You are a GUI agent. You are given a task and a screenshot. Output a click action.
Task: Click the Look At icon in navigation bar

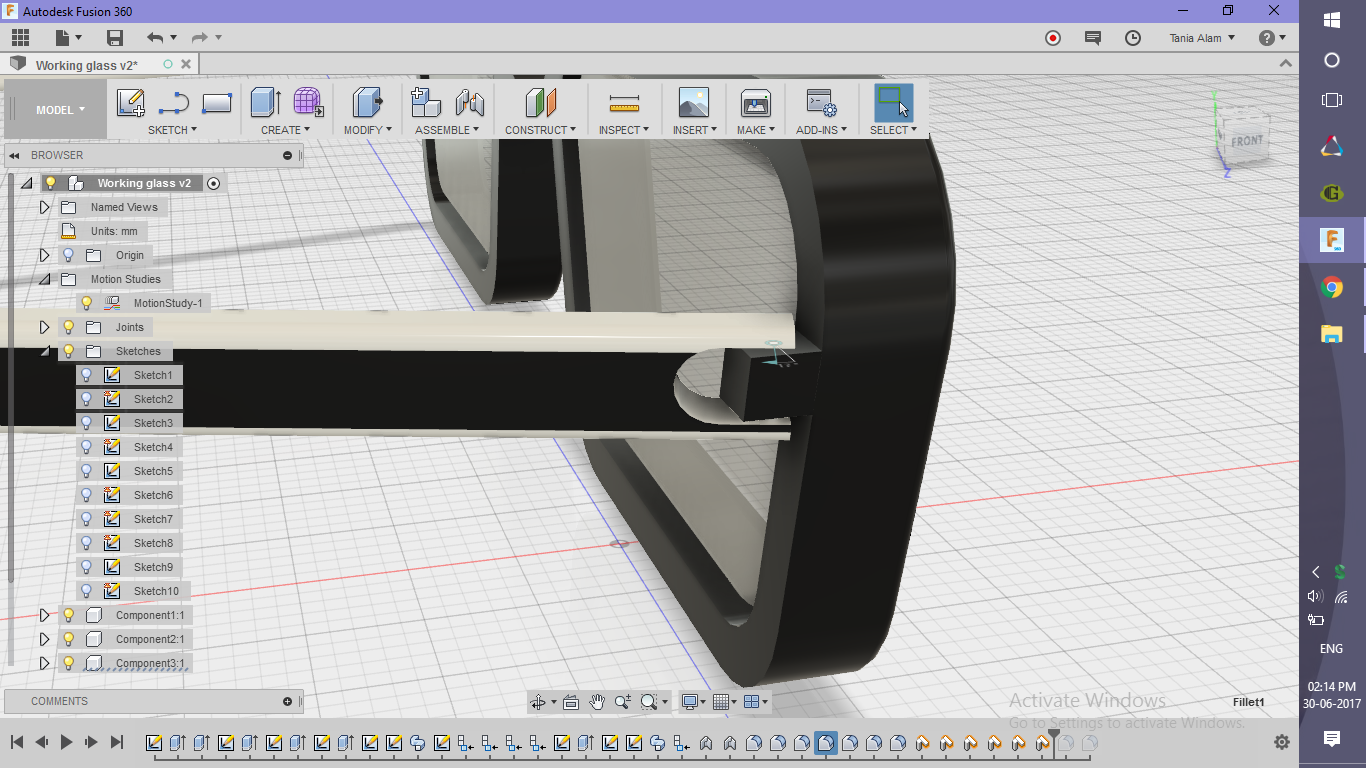point(571,702)
